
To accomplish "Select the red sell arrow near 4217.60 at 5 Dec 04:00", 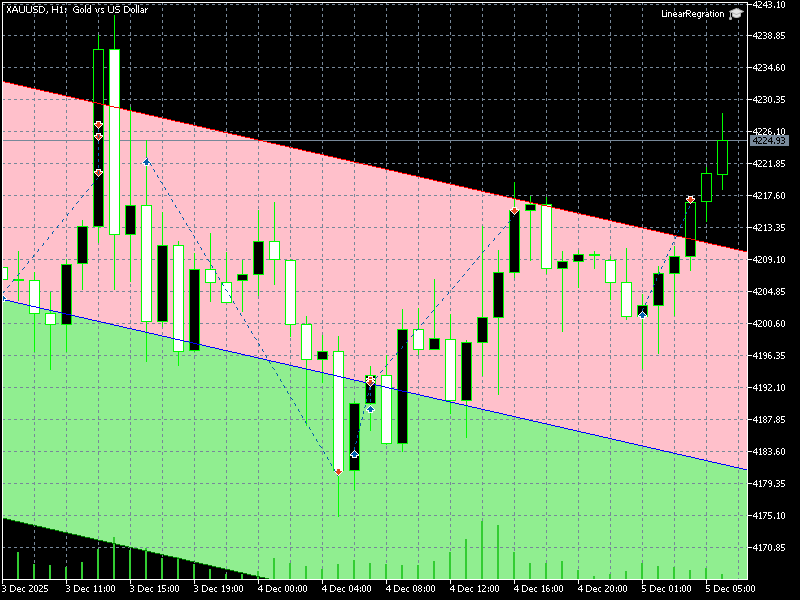I will click(690, 199).
